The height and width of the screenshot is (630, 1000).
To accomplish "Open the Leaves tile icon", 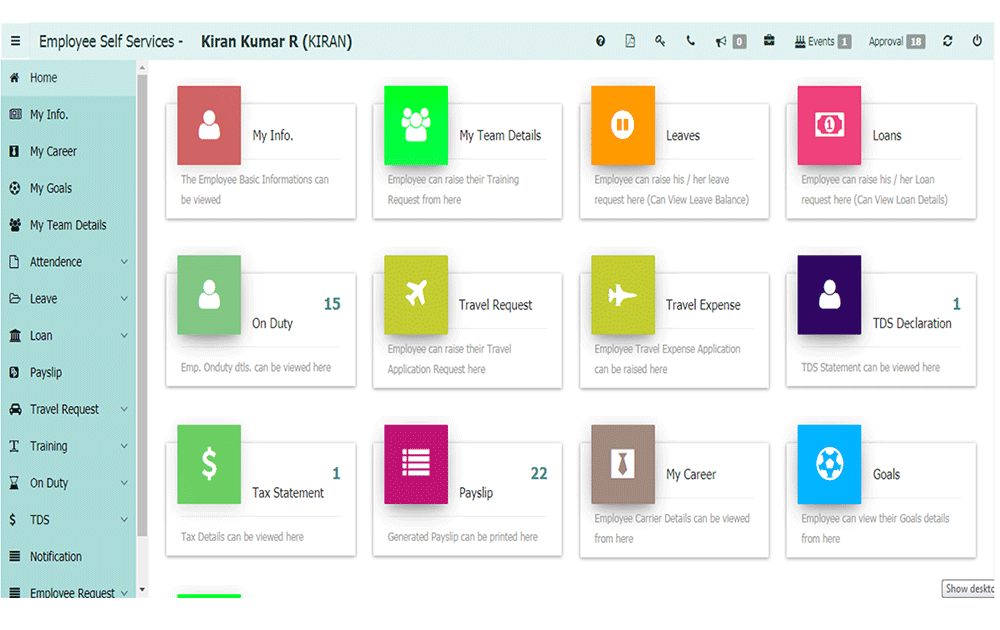I will 622,125.
